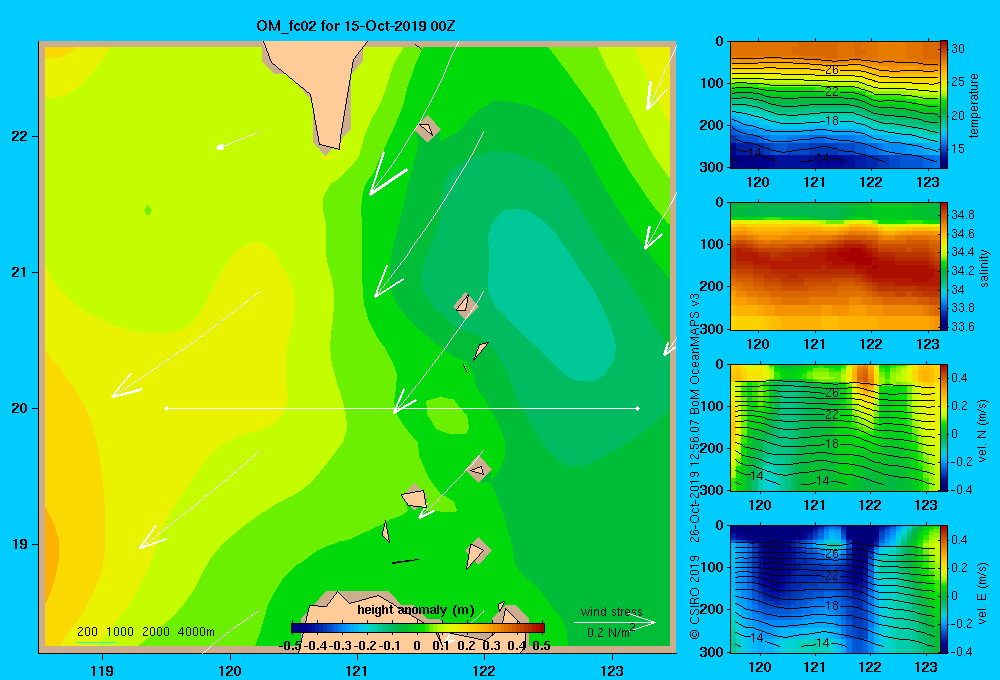Image resolution: width=1000 pixels, height=680 pixels.
Task: Click the plot title OM_fc02 for 15-Oct-2019 00Z
Action: (356, 26)
